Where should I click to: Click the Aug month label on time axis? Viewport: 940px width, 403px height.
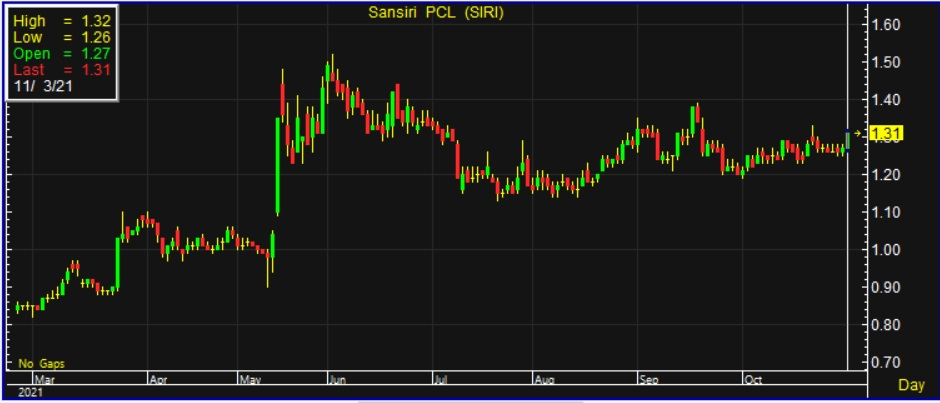pos(544,379)
